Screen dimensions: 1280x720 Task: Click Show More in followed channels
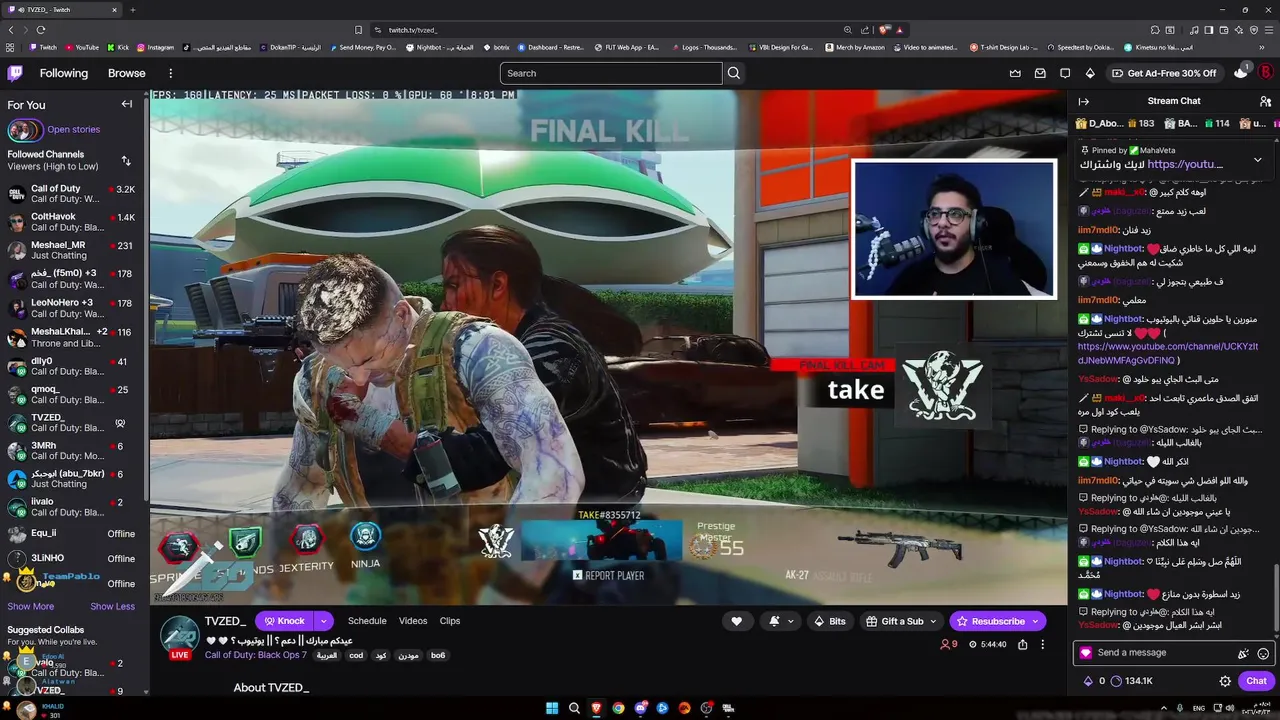31,606
